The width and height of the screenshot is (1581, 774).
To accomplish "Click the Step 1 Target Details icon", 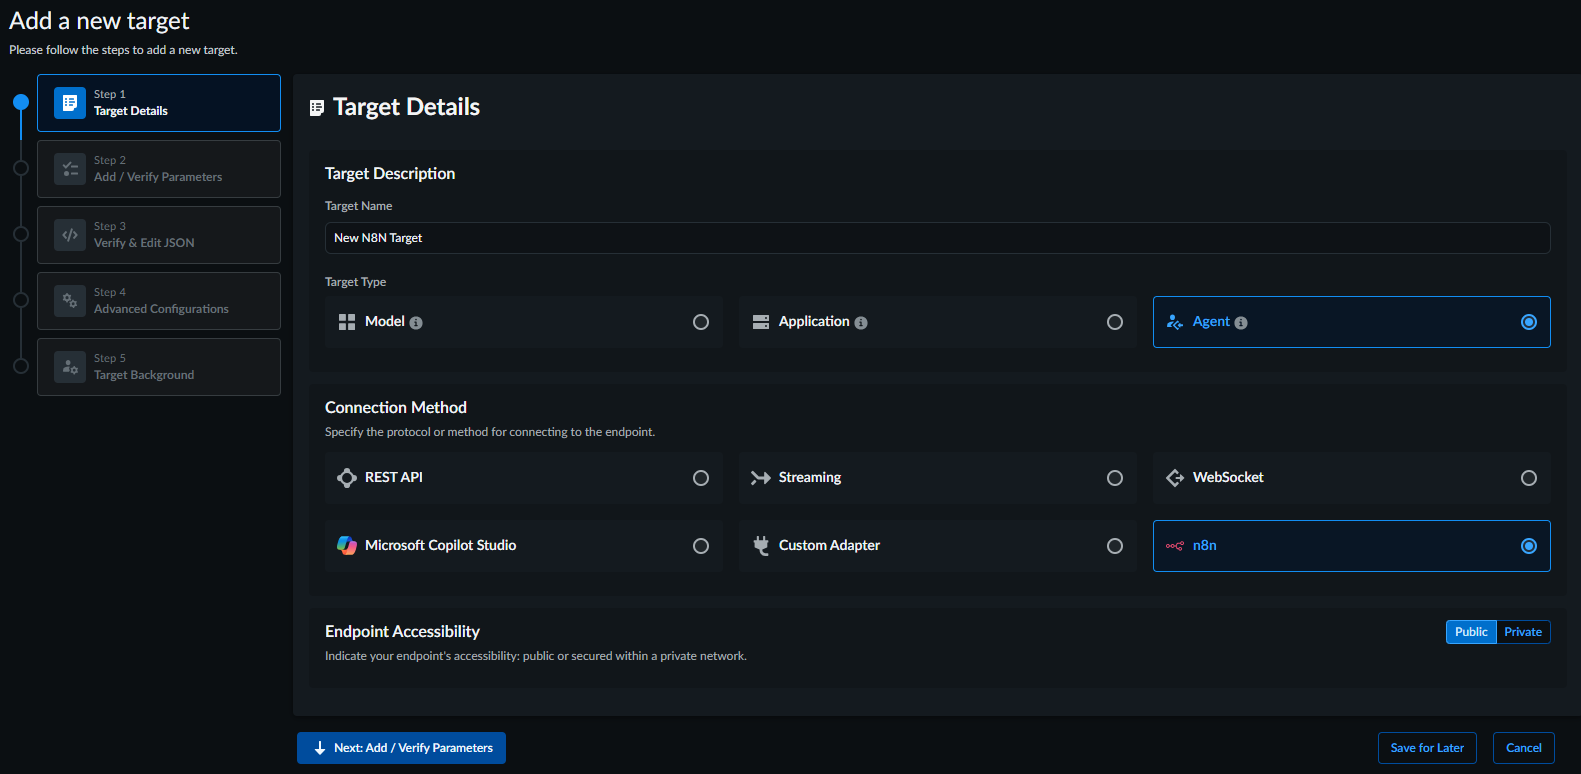I will [x=70, y=103].
